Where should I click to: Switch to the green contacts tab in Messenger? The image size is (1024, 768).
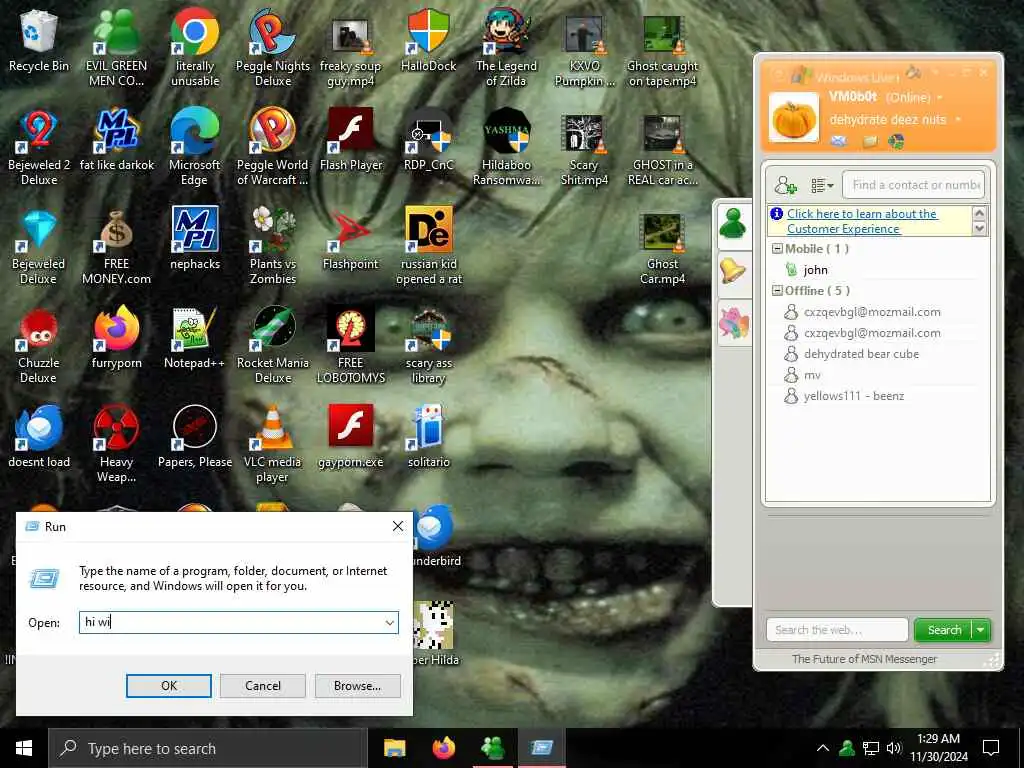[733, 225]
